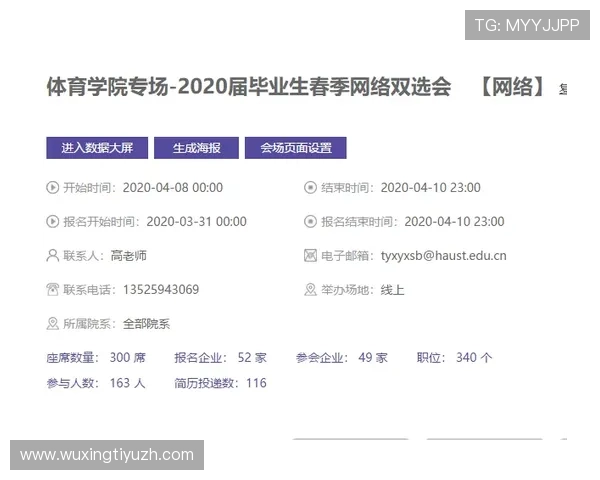Click the play icon beside 报名开始时间
The width and height of the screenshot is (600, 480).
click(52, 222)
